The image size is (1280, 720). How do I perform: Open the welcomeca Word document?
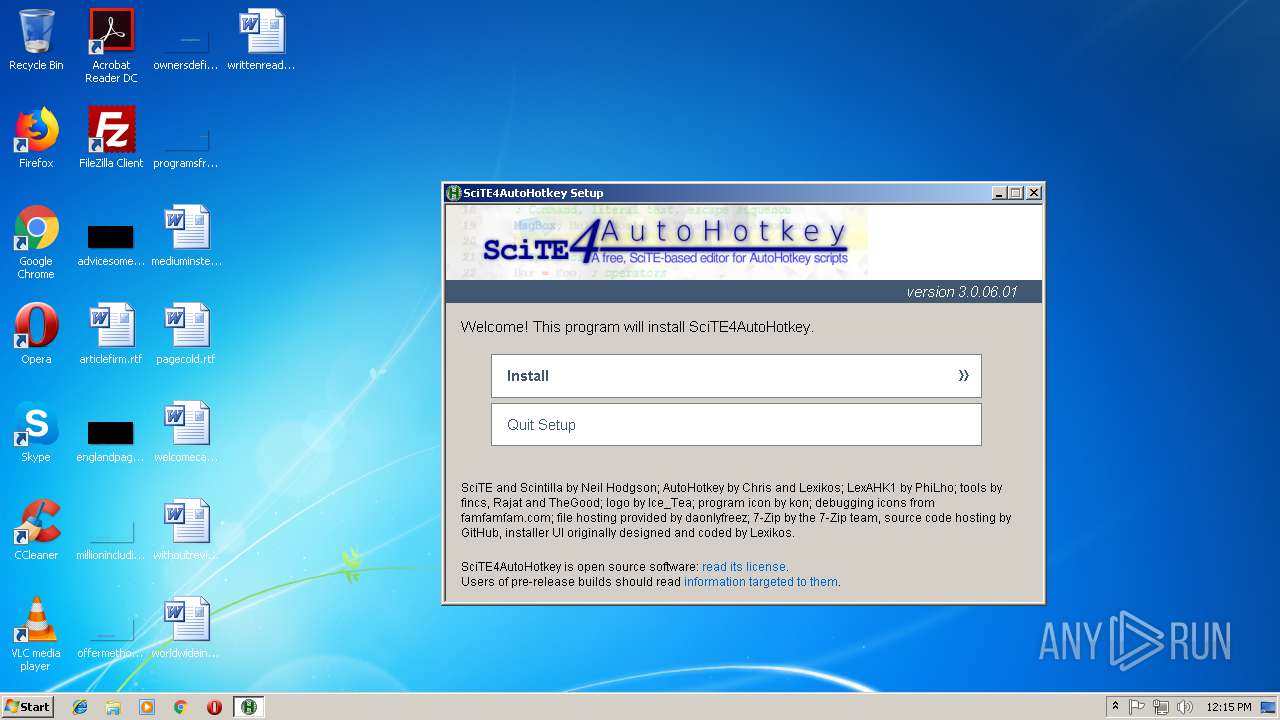point(186,432)
